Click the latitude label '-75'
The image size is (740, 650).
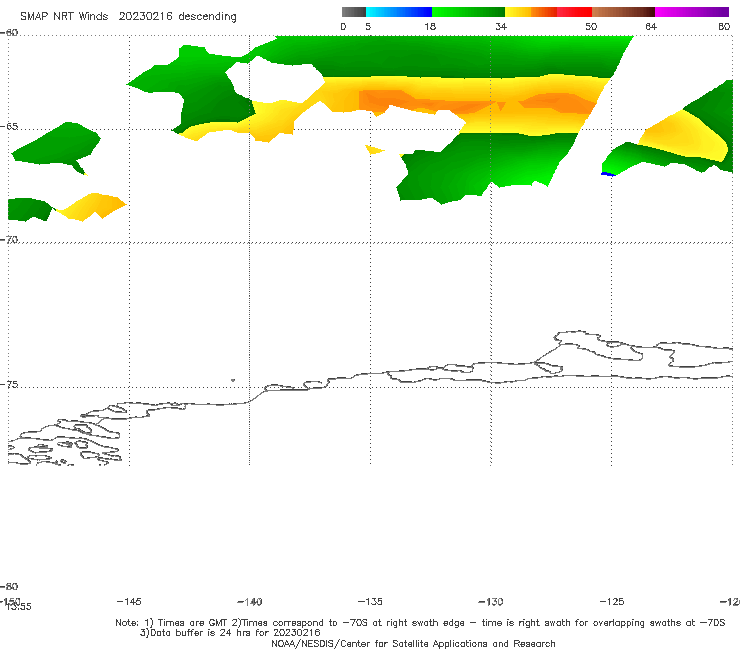click(9, 384)
